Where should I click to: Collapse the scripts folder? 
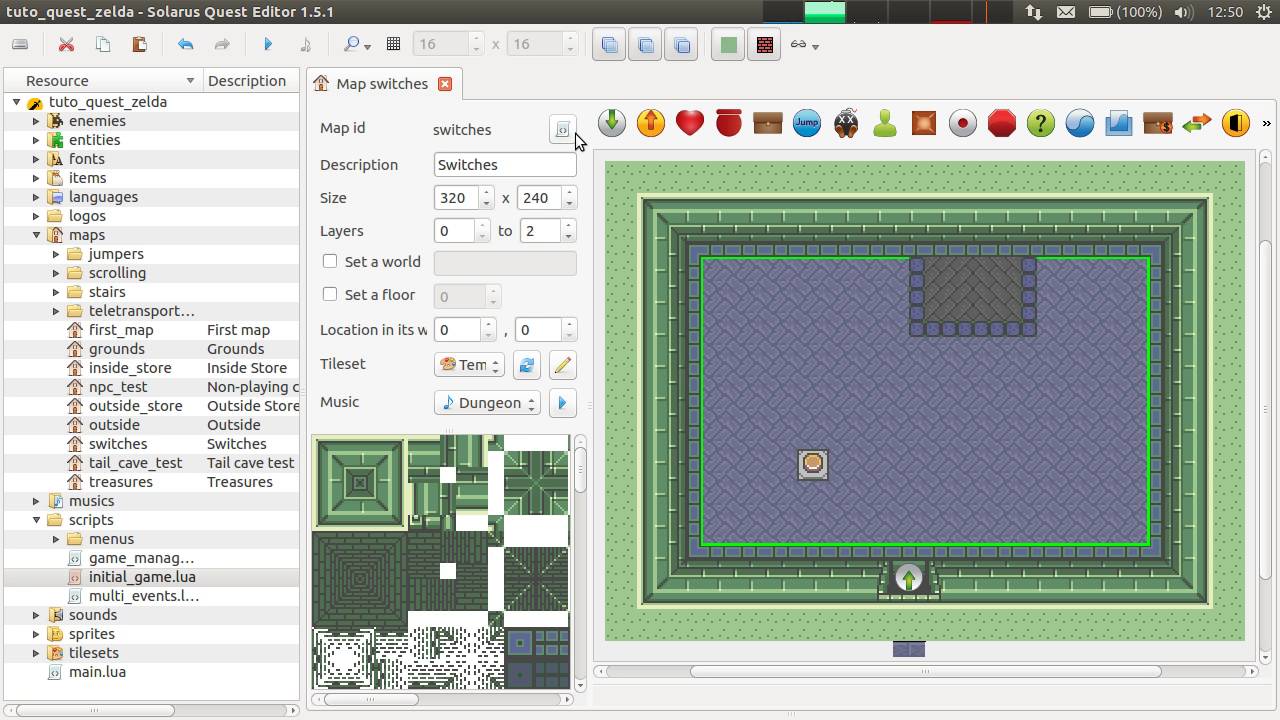coord(36,520)
